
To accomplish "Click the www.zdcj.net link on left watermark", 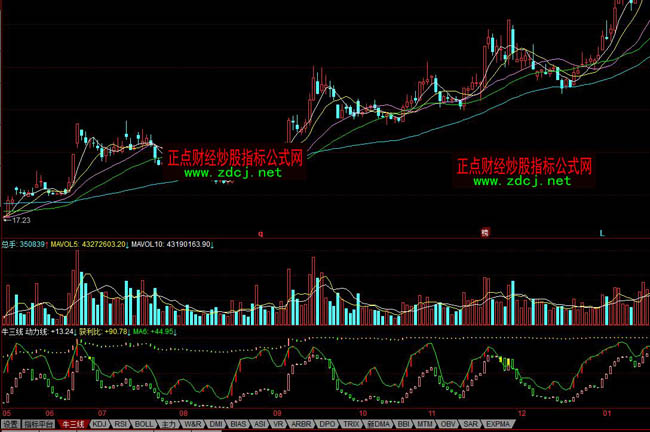I will (233, 172).
